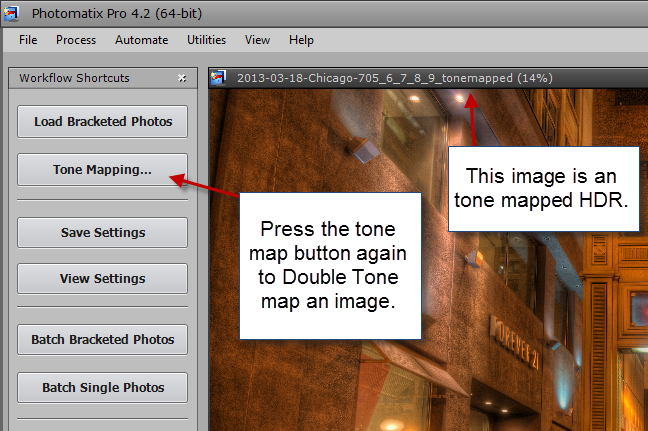Open the Help menu

[301, 40]
